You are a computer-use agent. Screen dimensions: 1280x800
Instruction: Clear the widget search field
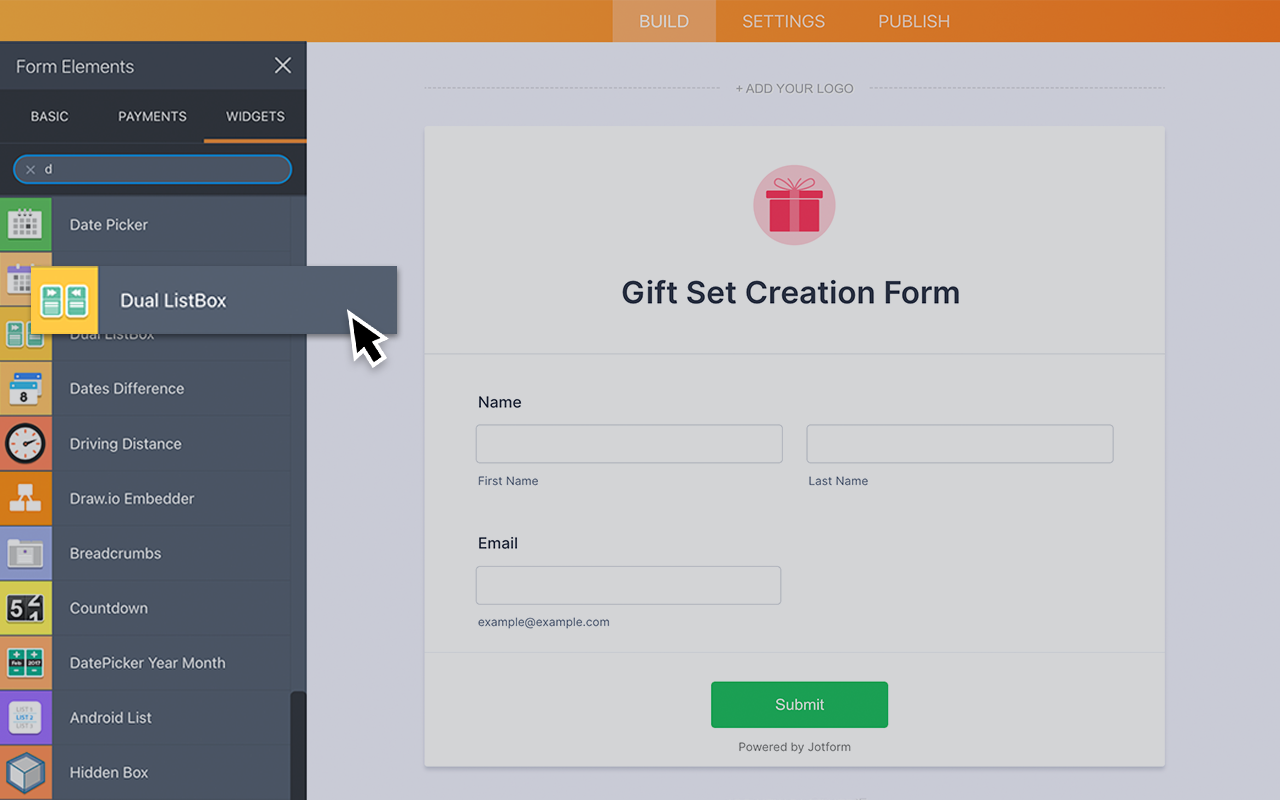point(30,170)
